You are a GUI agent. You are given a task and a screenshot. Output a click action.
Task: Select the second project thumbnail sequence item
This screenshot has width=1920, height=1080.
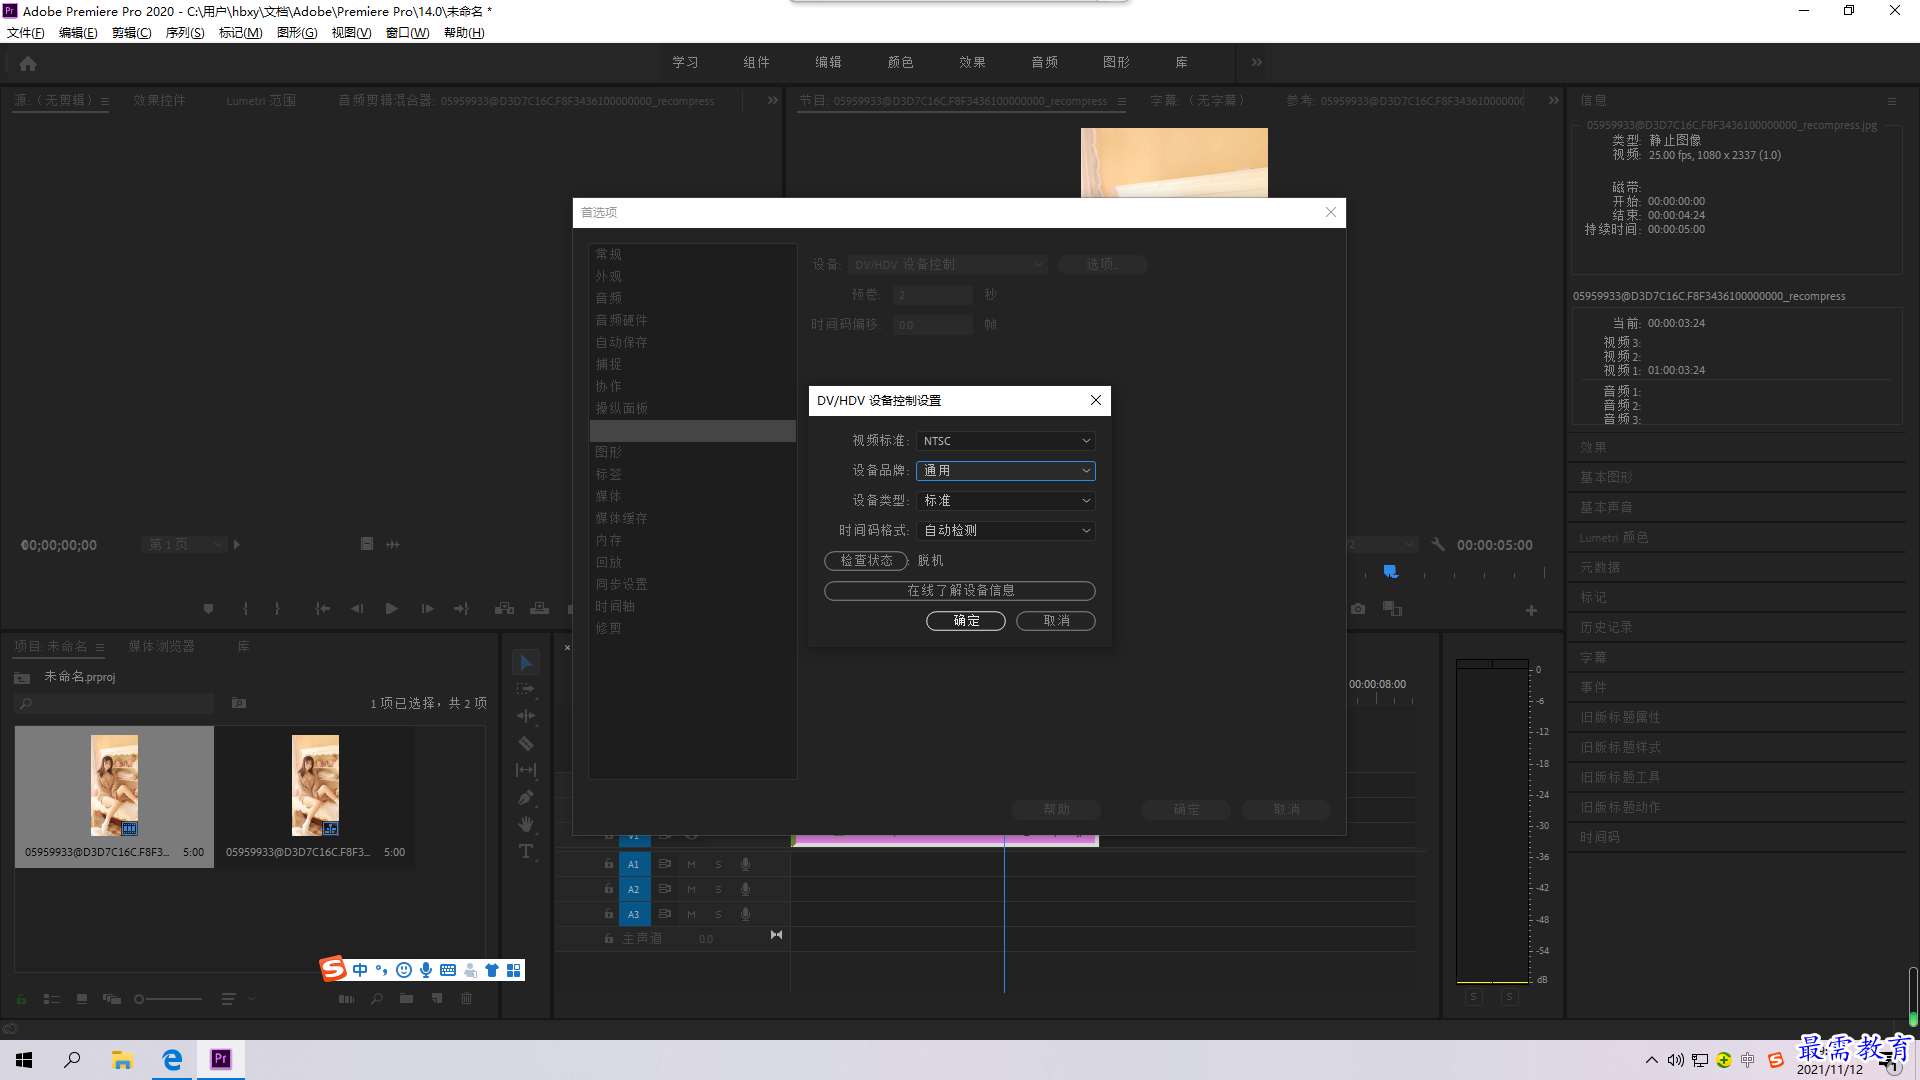[x=315, y=796]
